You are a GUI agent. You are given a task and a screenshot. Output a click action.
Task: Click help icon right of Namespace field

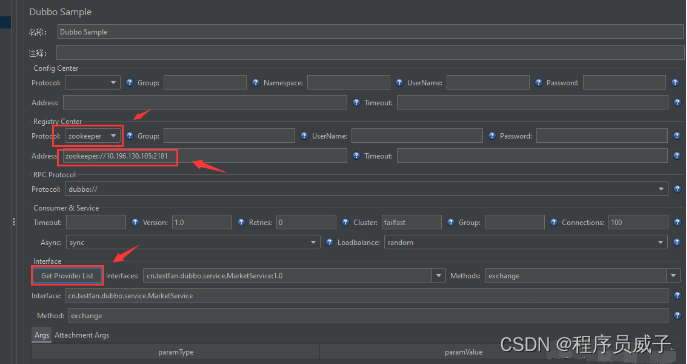click(399, 83)
